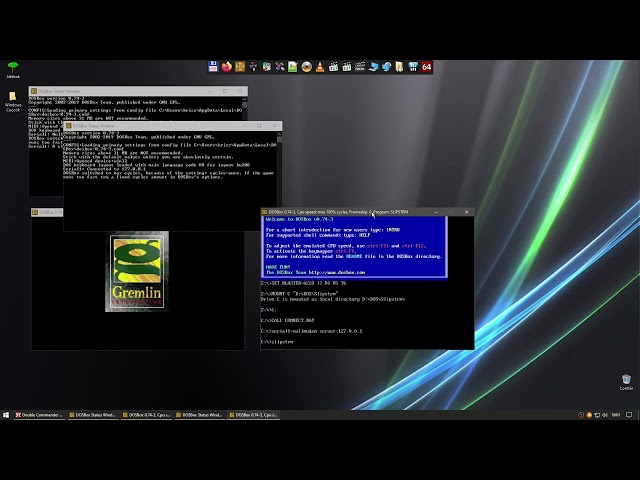640x480 pixels.
Task: Click the 'SET BLASTER=A220' command line
Action: (303, 283)
